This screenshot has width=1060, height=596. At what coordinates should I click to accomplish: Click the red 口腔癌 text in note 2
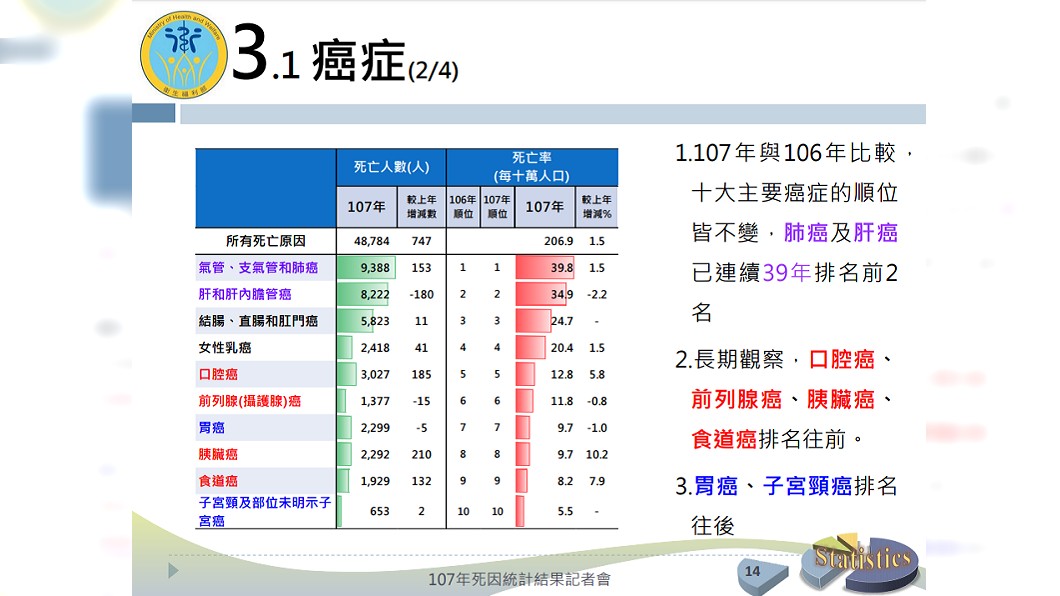pos(842,359)
